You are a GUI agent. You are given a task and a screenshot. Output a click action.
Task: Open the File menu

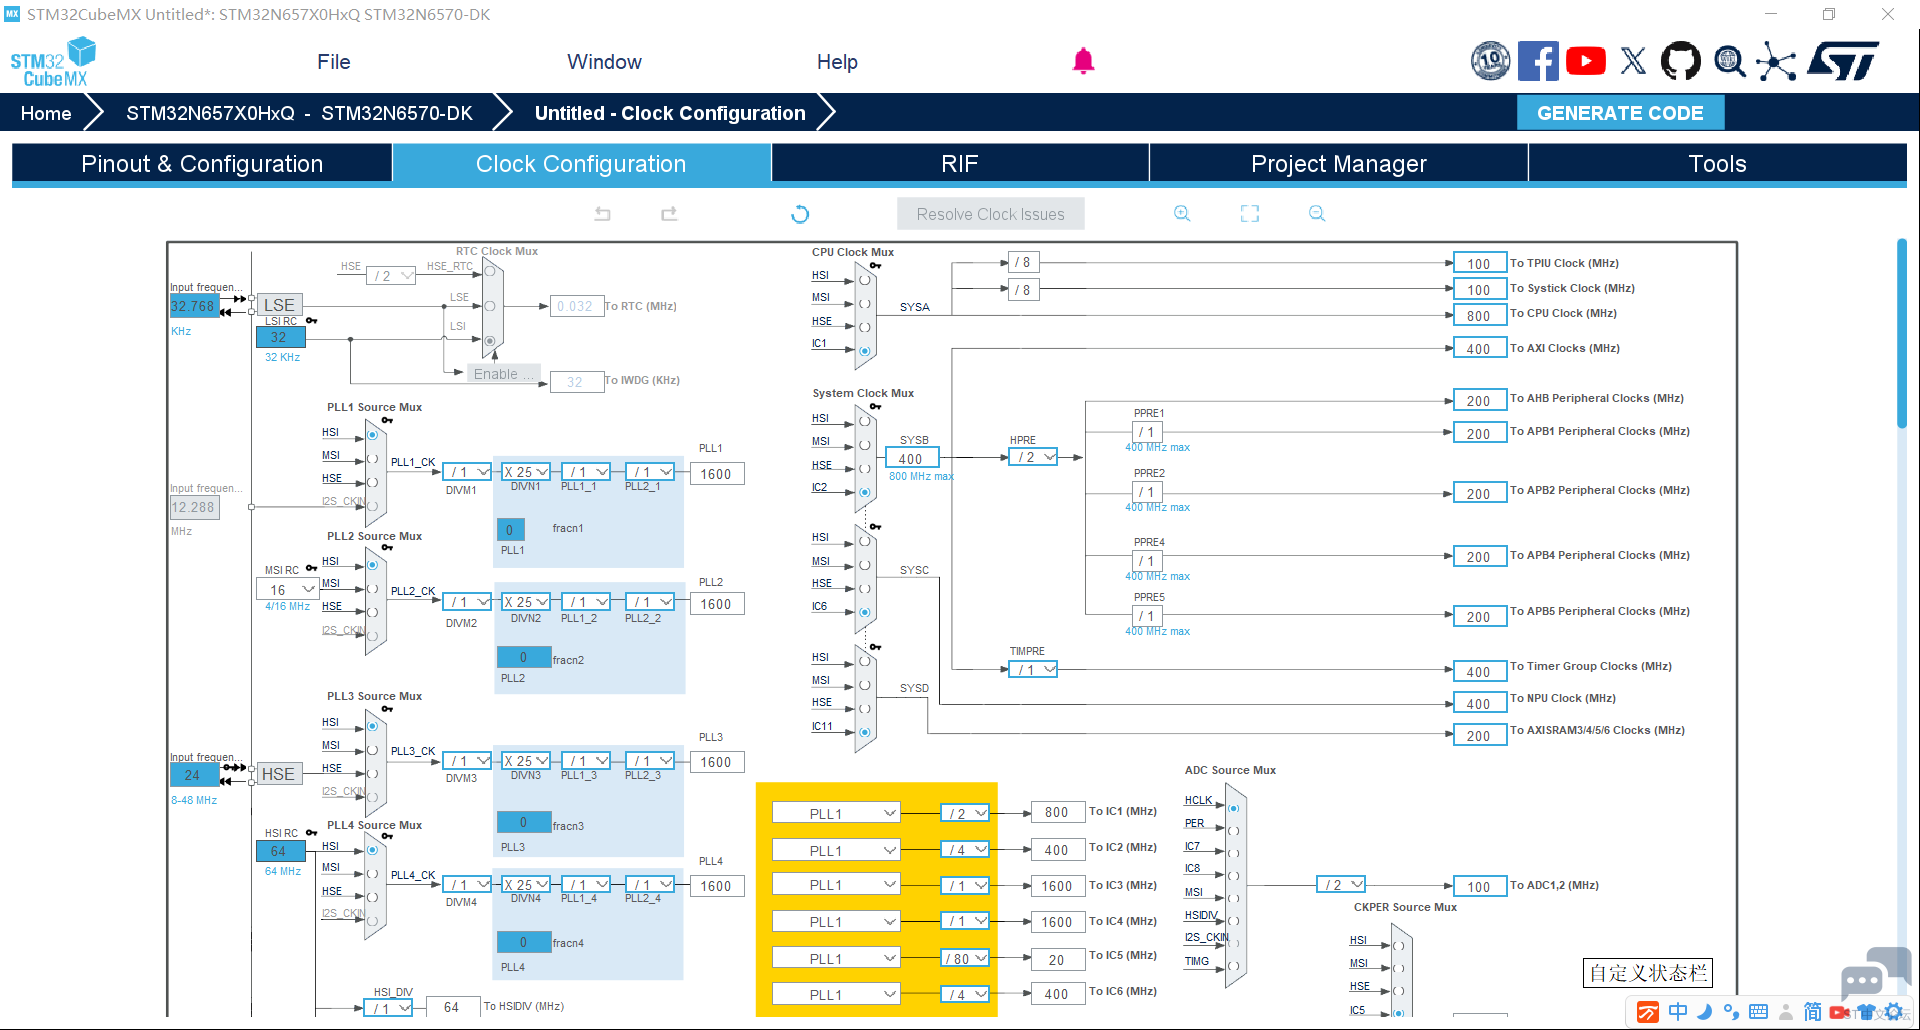tap(334, 62)
